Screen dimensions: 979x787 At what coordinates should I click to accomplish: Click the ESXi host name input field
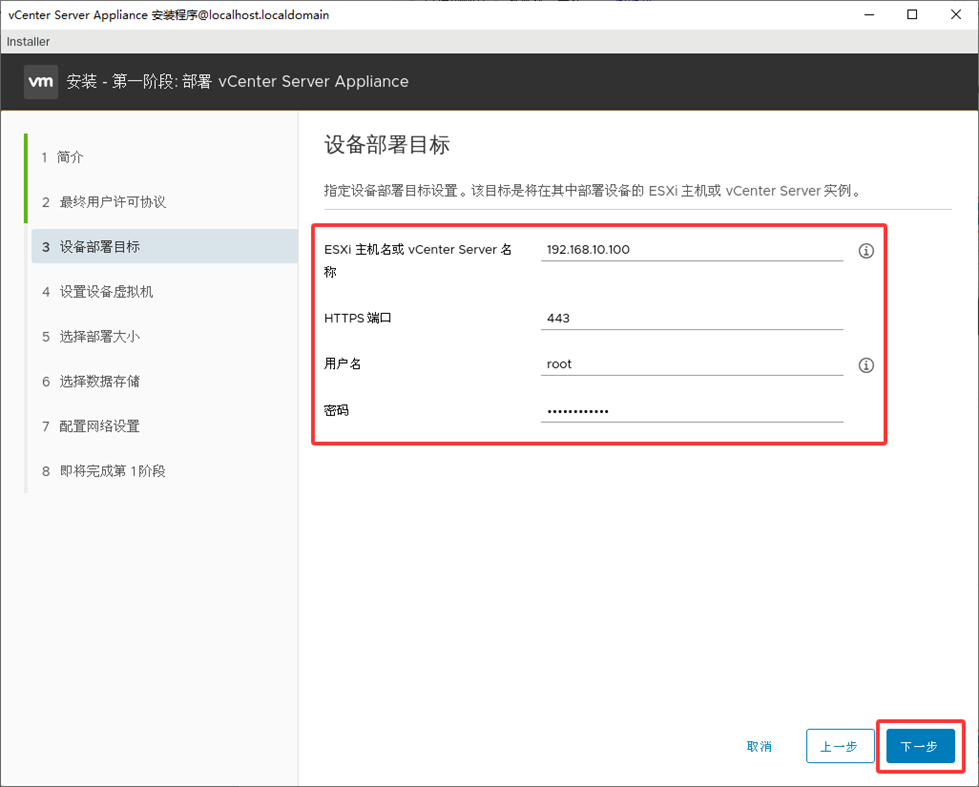[692, 250]
